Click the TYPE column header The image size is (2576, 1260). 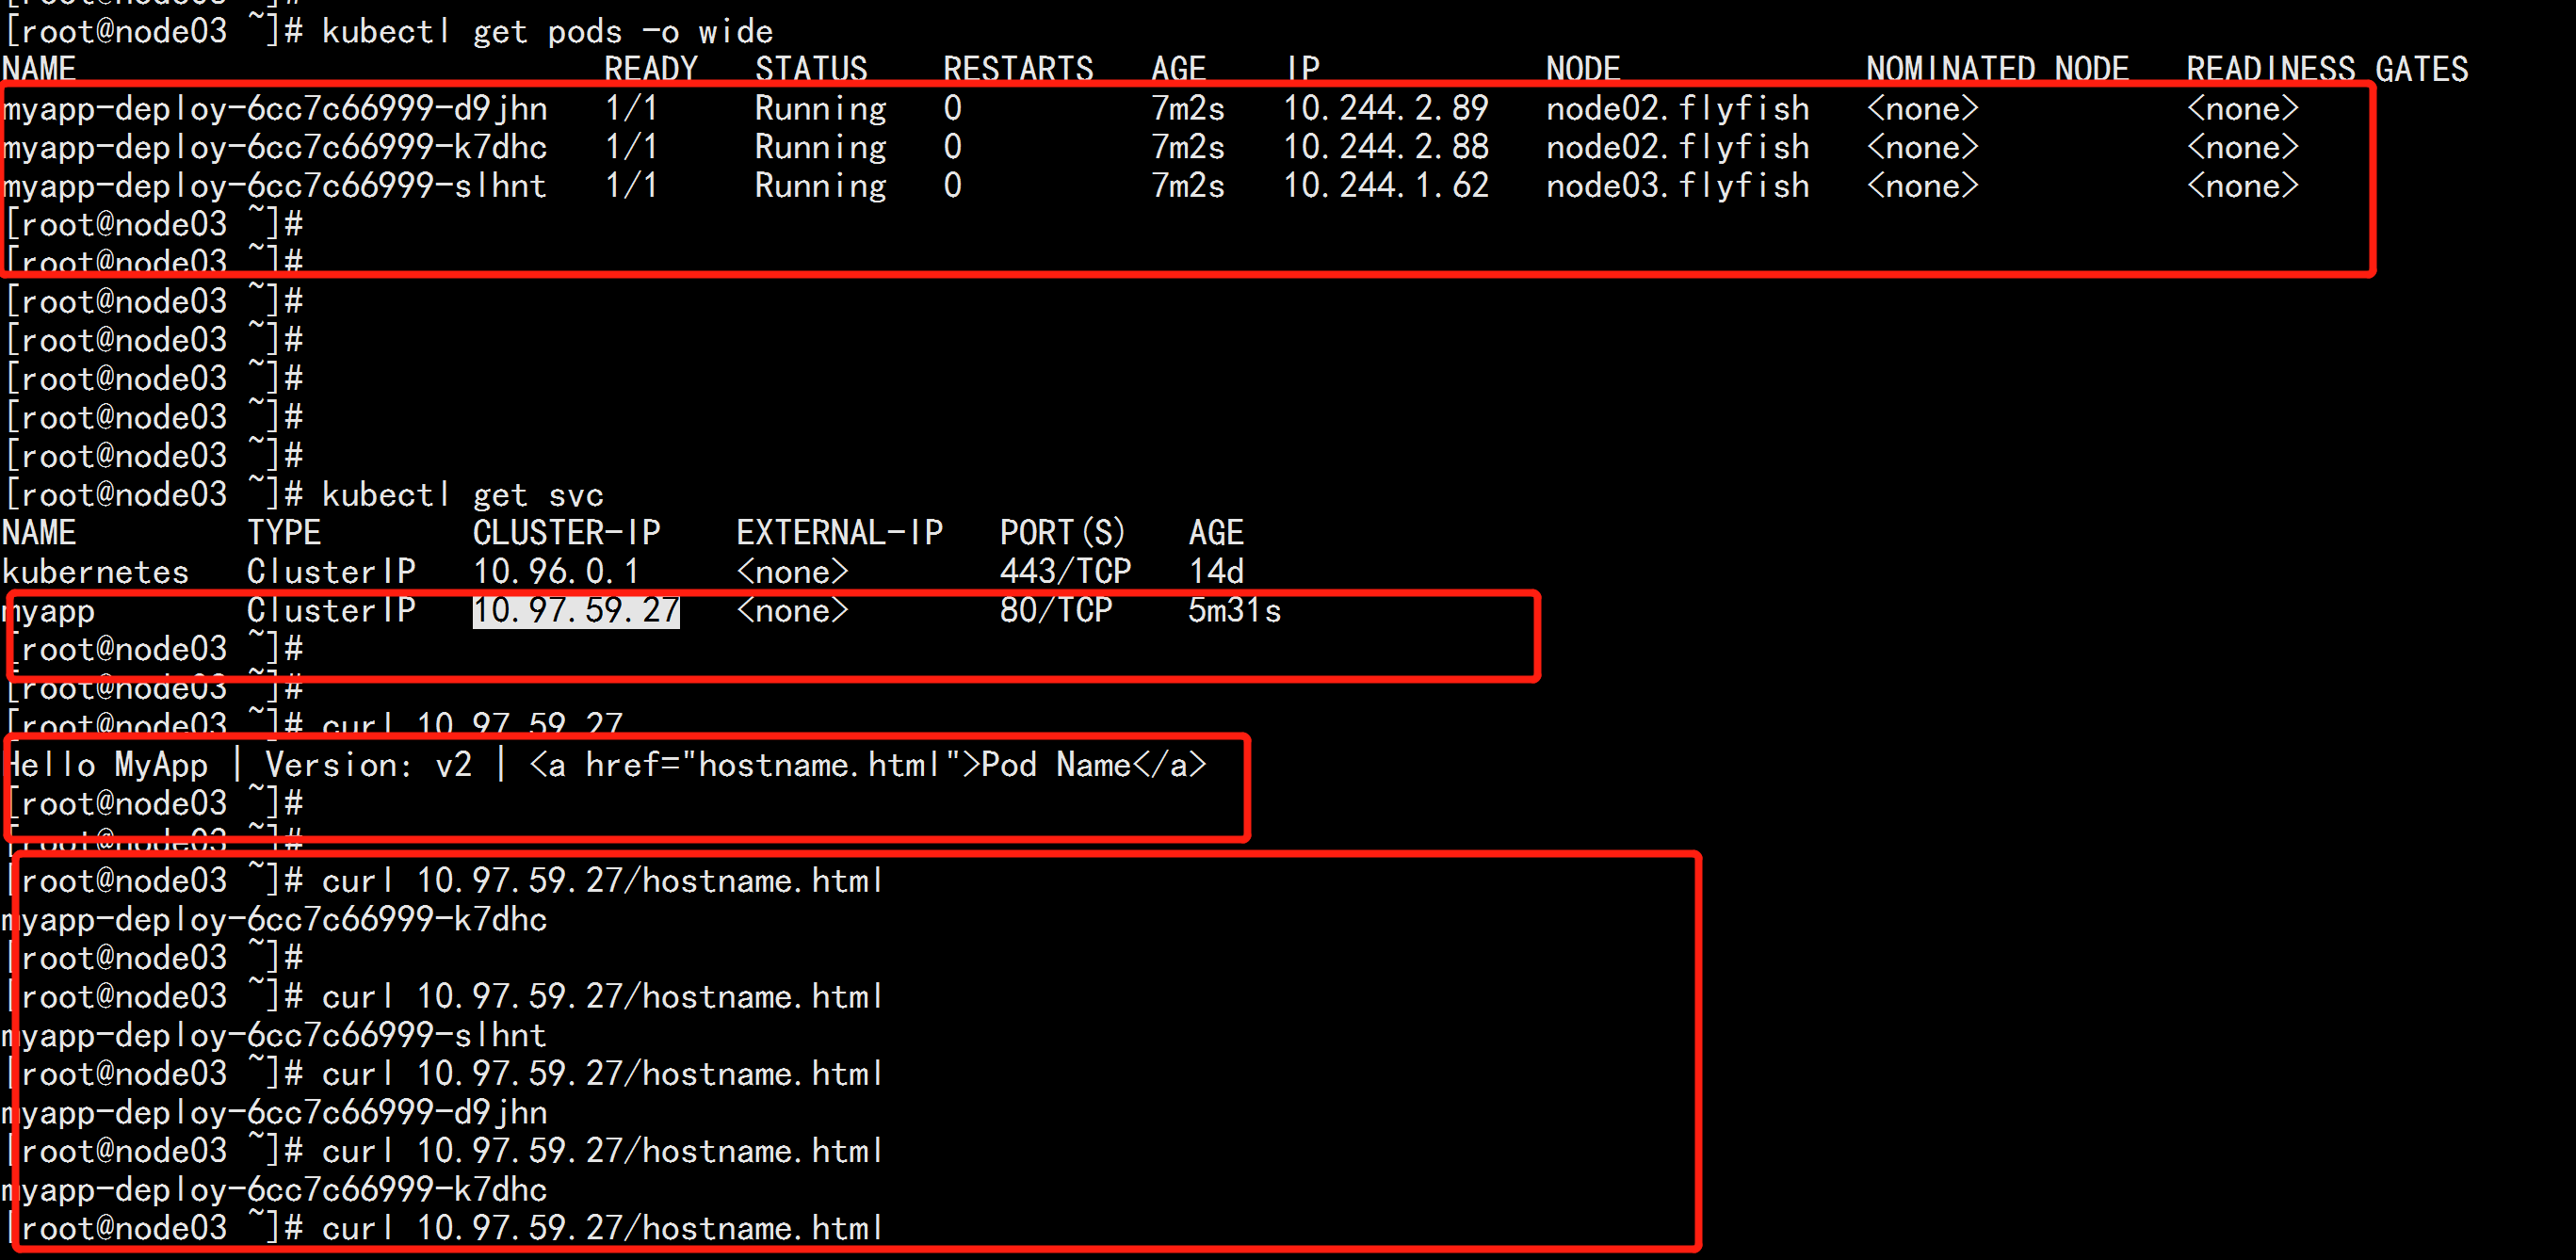point(284,533)
